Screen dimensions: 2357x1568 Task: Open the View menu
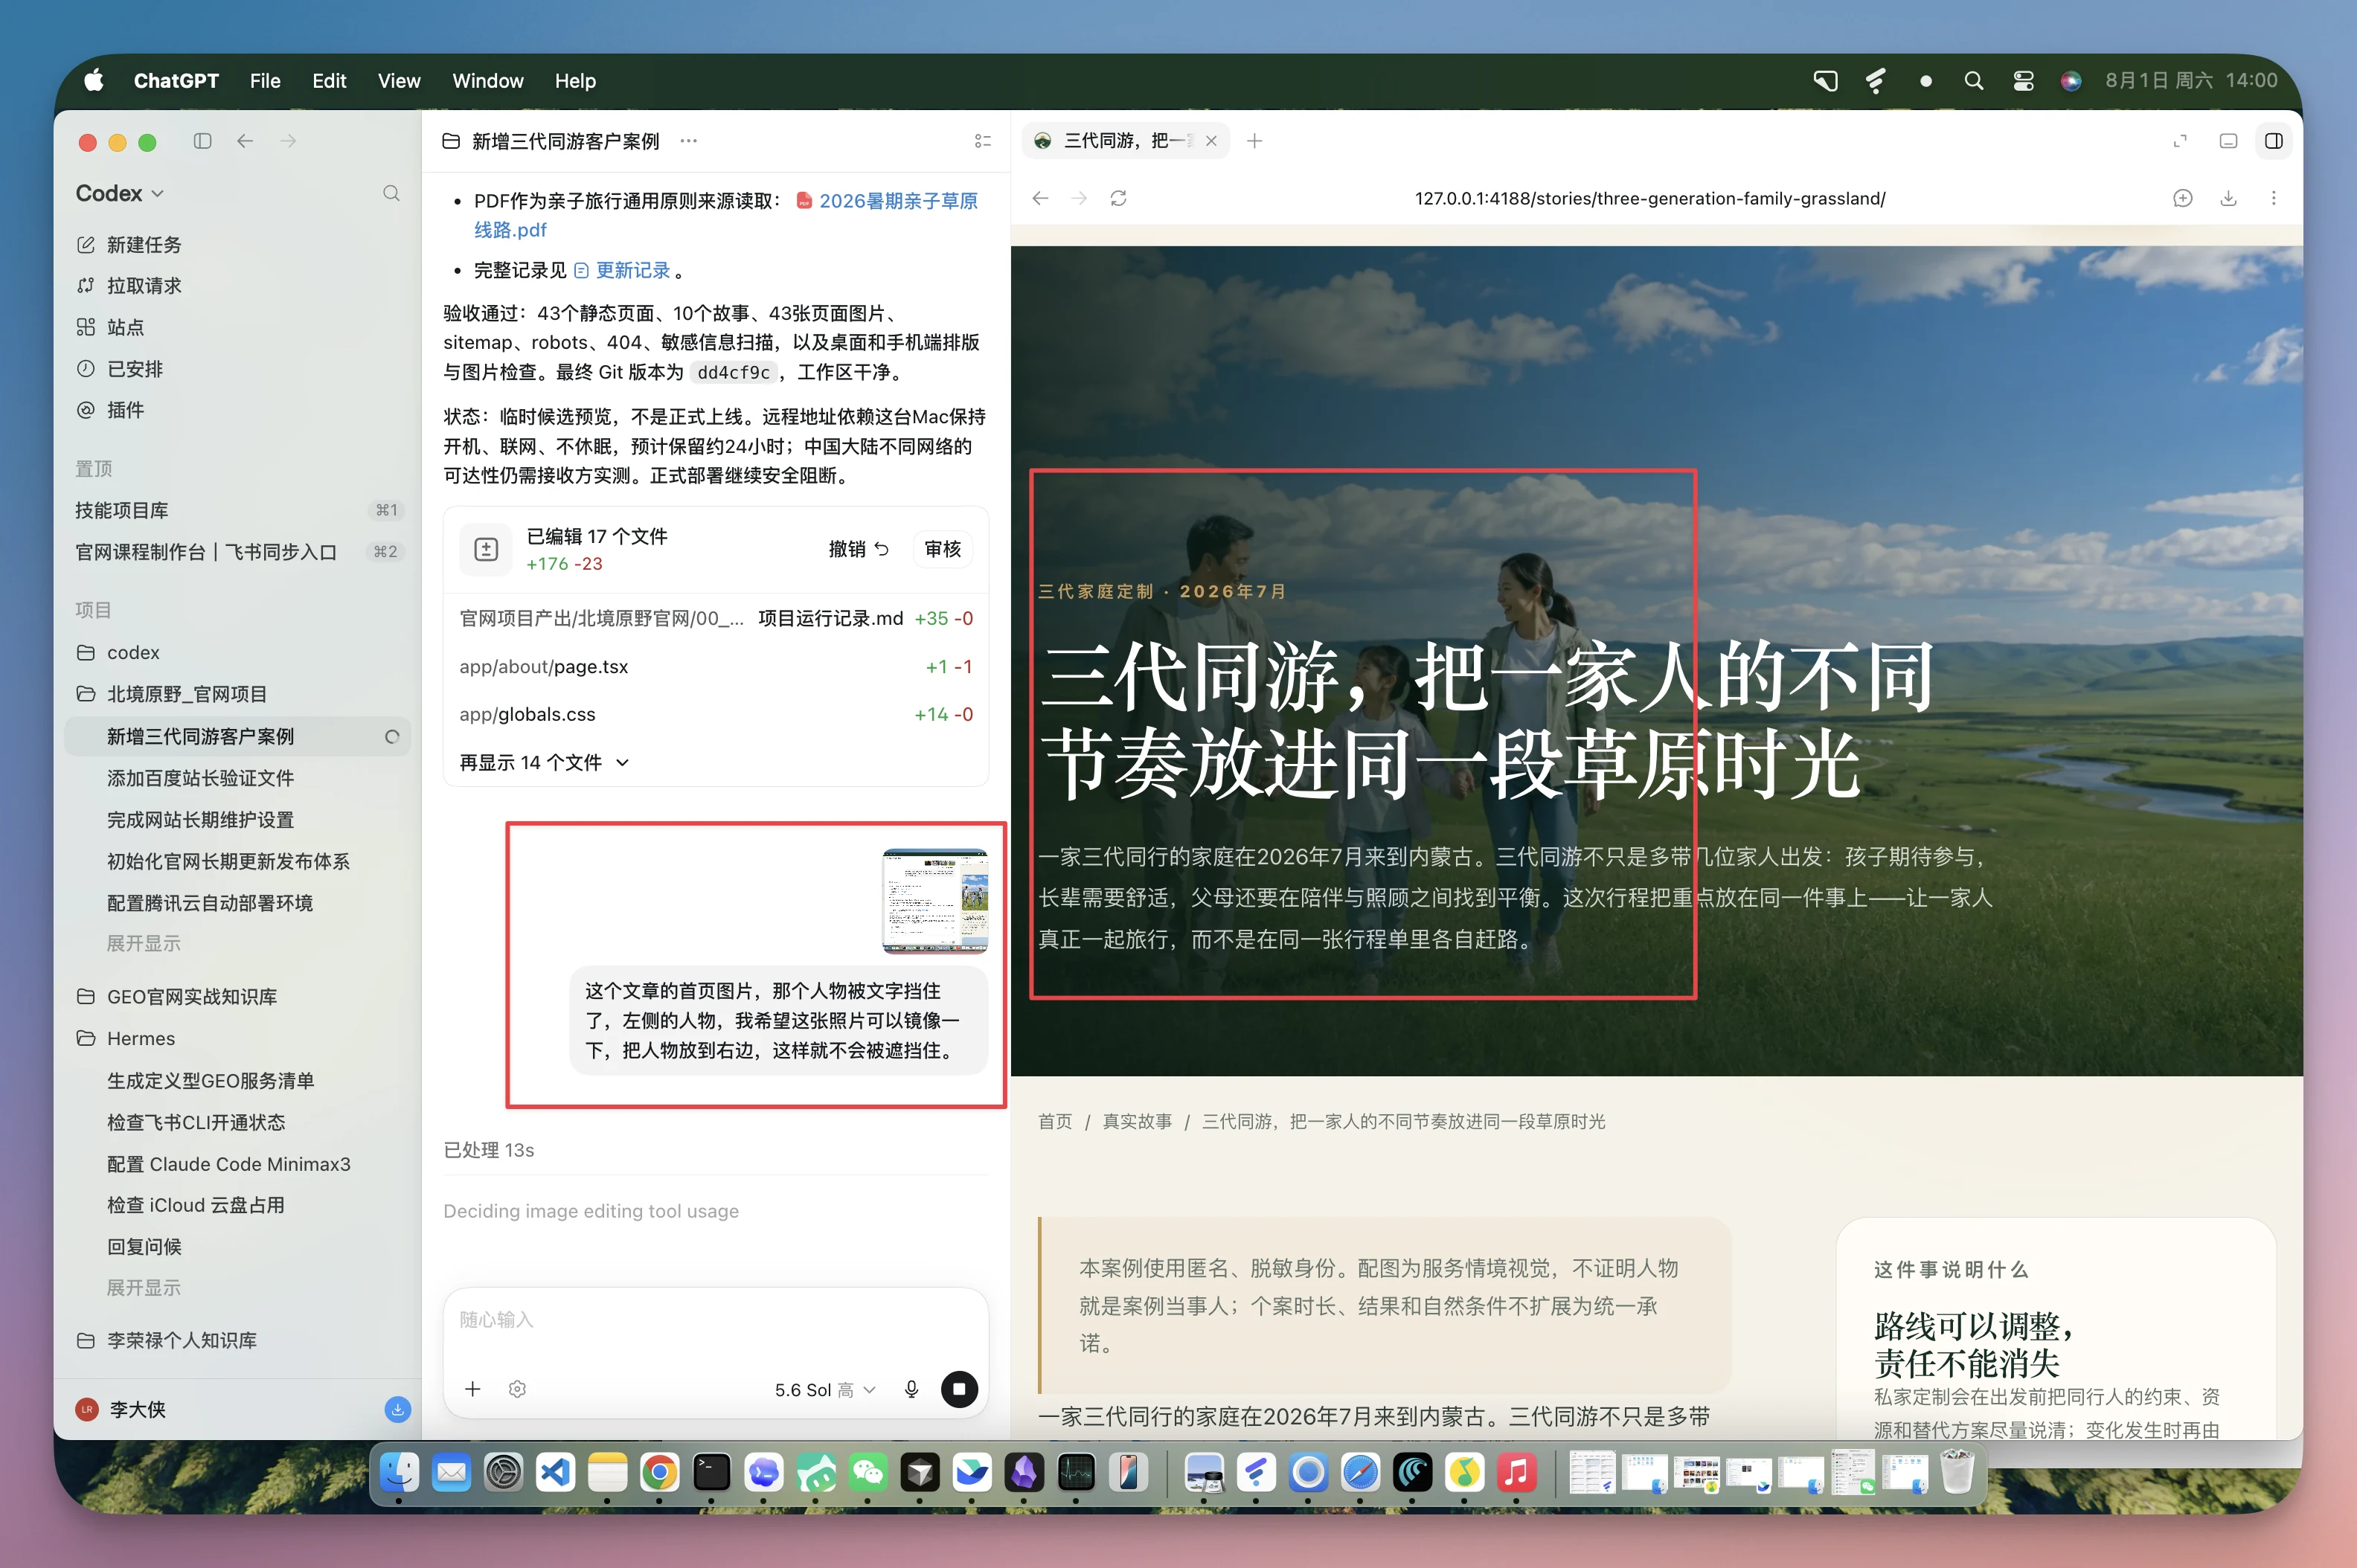399,81
